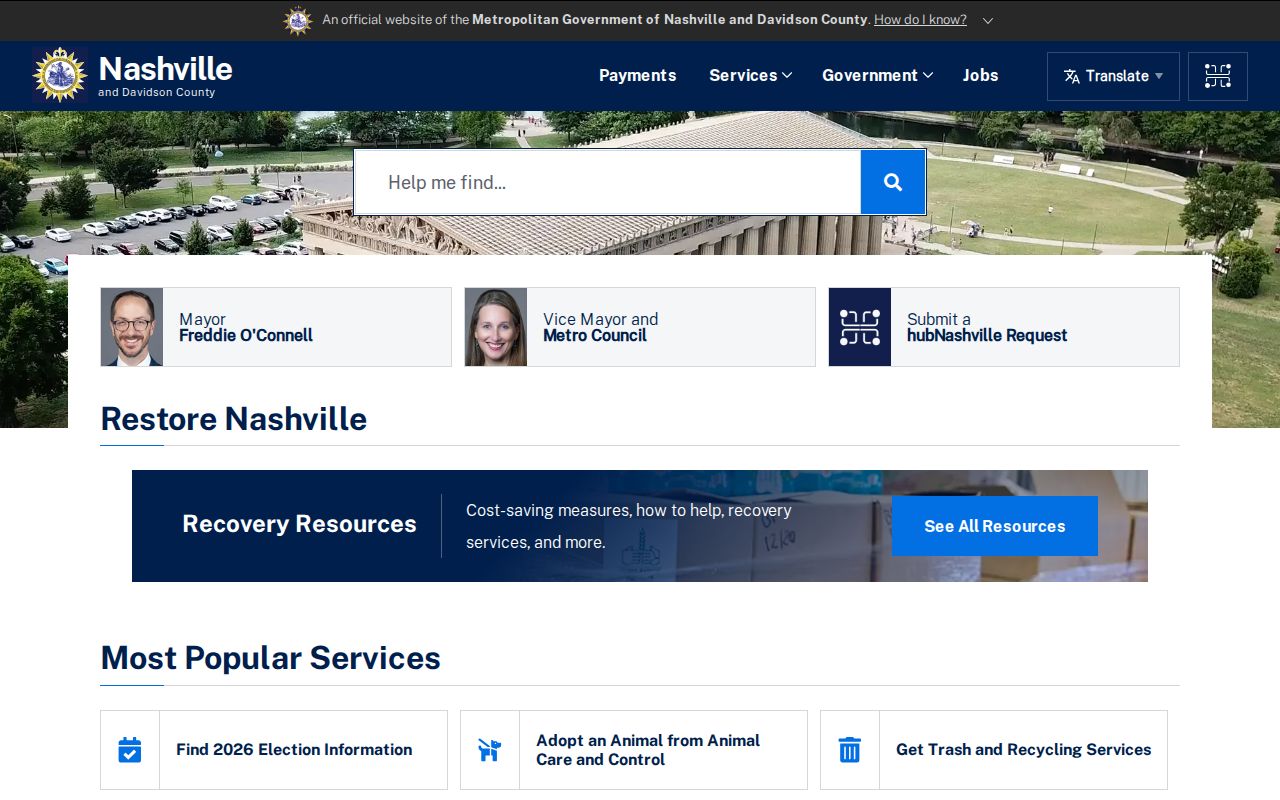Viewport: 1280px width, 800px height.
Task: Click the search magnifier button
Action: tap(893, 182)
